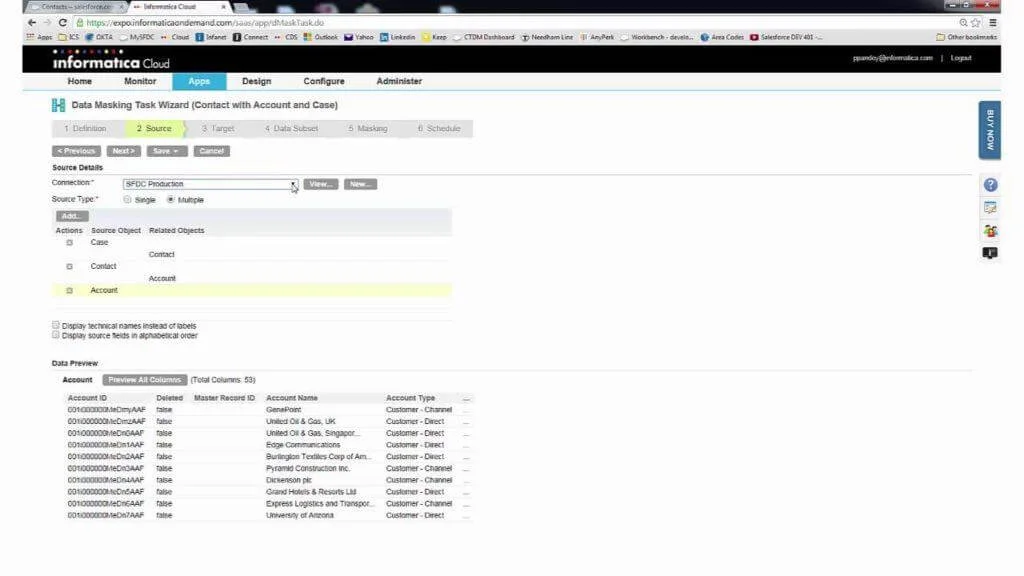The image size is (1024, 576).
Task: Select the Single source type radio
Action: pyautogui.click(x=127, y=200)
